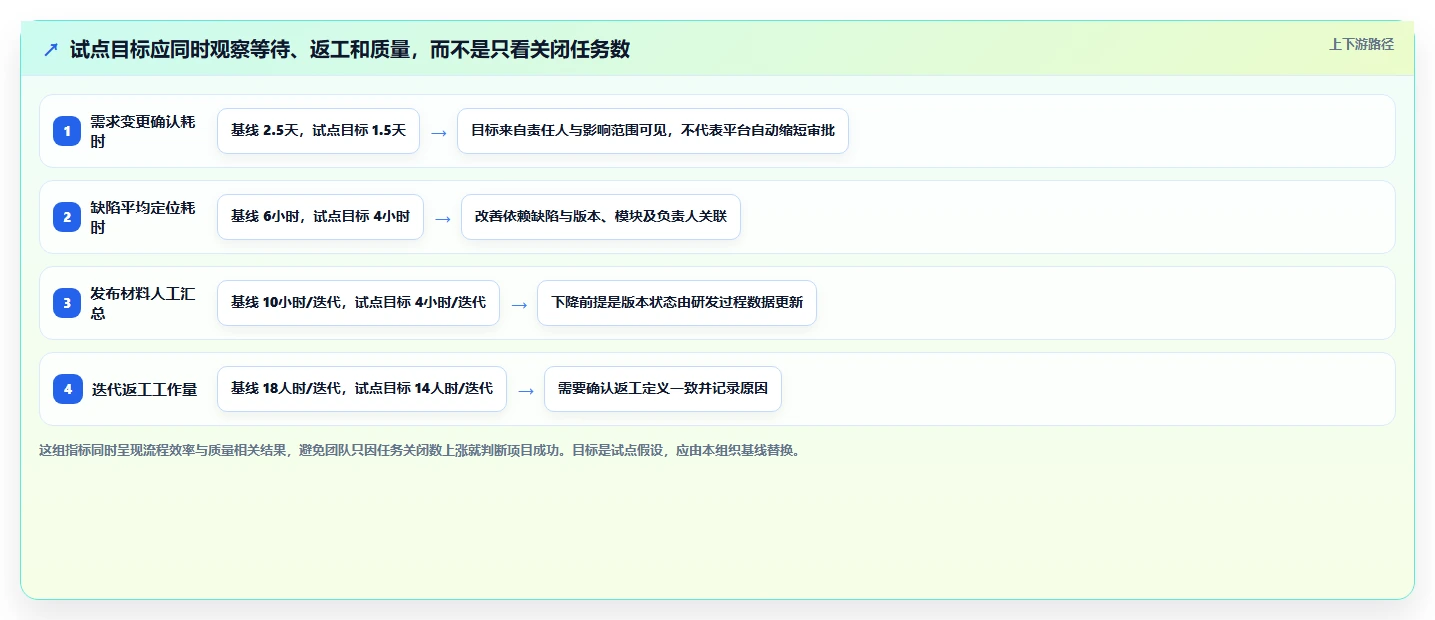Select the 缺陷平均定位耗时 label
This screenshot has width=1435, height=620.
tap(143, 217)
